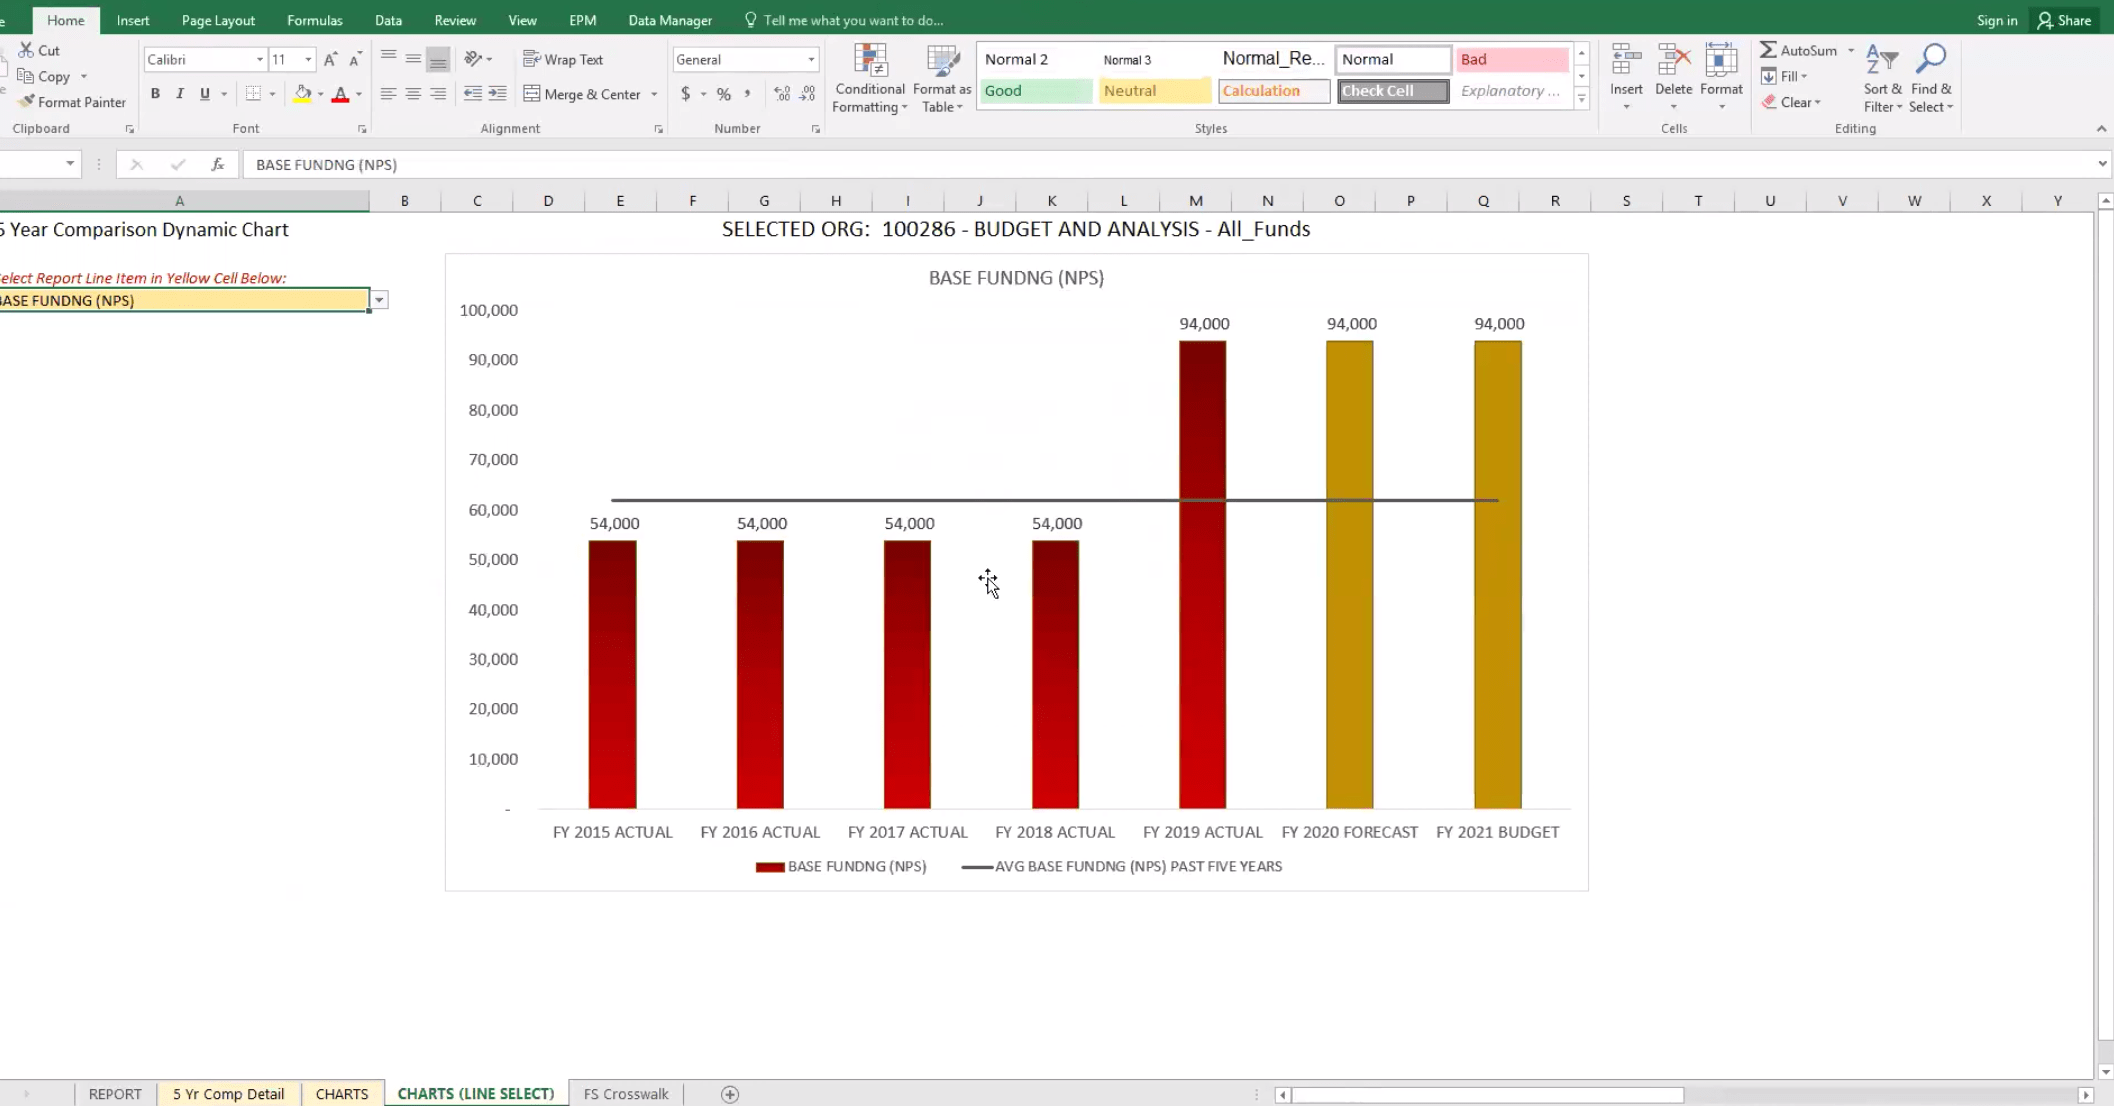Apply Comma Style format
This screenshot has height=1106, width=2114.
click(747, 94)
